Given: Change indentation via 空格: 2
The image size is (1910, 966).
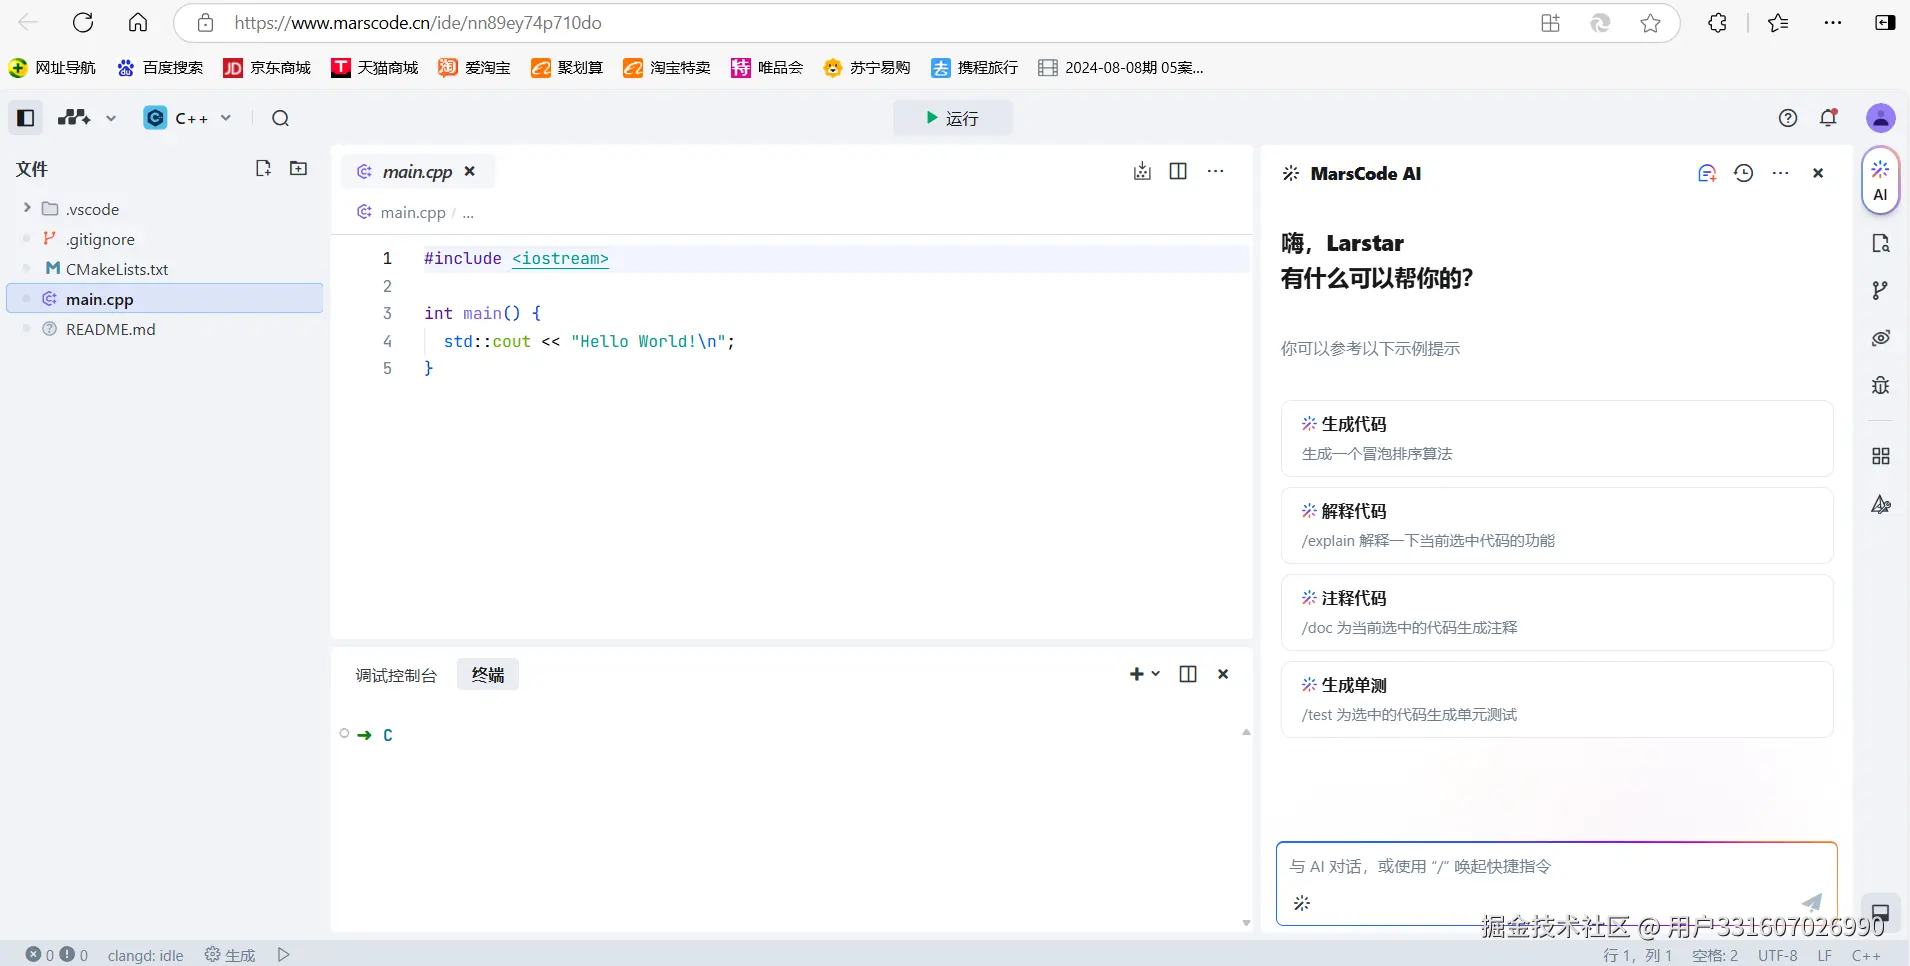Looking at the screenshot, I should point(1715,955).
